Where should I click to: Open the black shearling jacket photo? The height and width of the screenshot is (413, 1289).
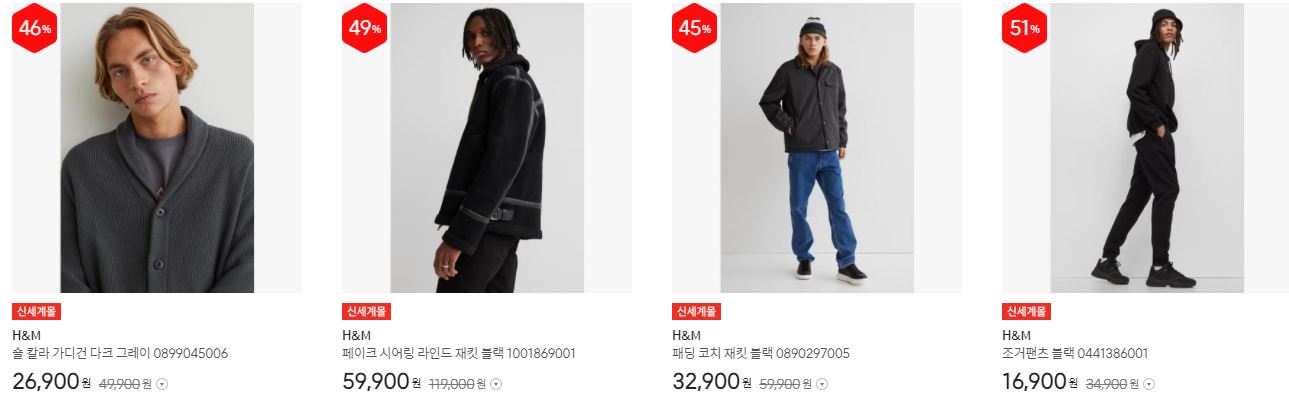[487, 148]
